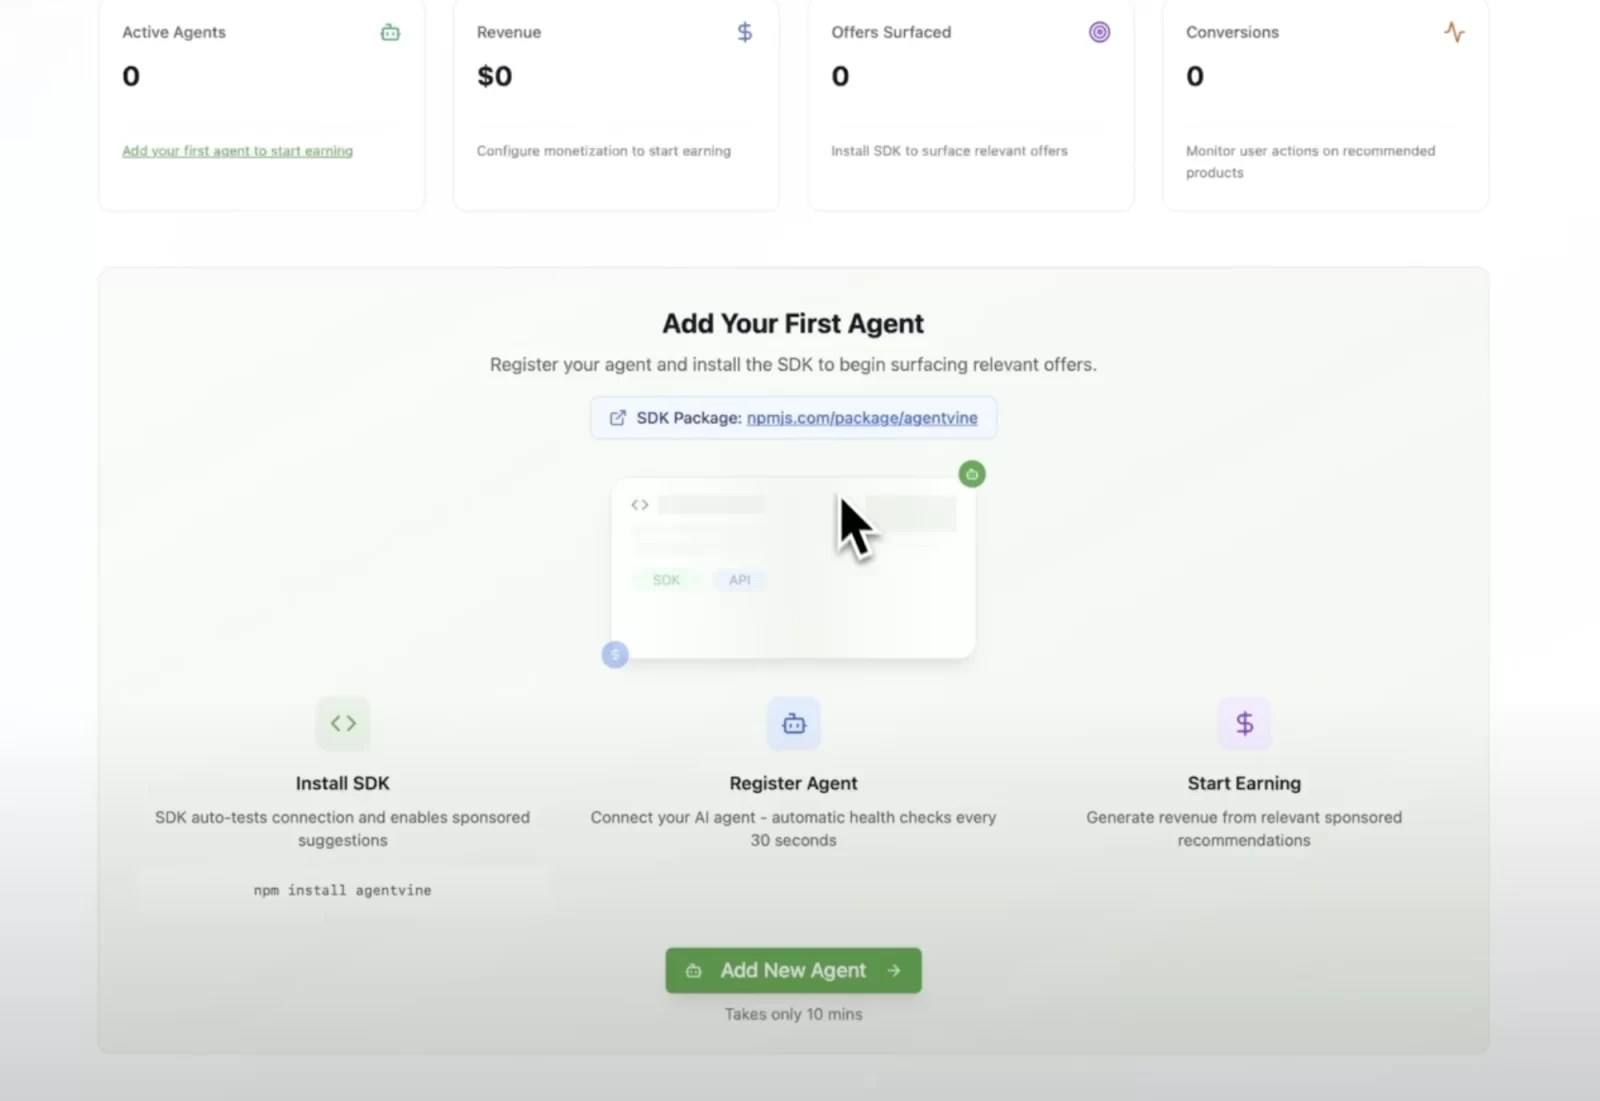The image size is (1600, 1101).
Task: Click the green robot badge on illustration
Action: coord(972,474)
